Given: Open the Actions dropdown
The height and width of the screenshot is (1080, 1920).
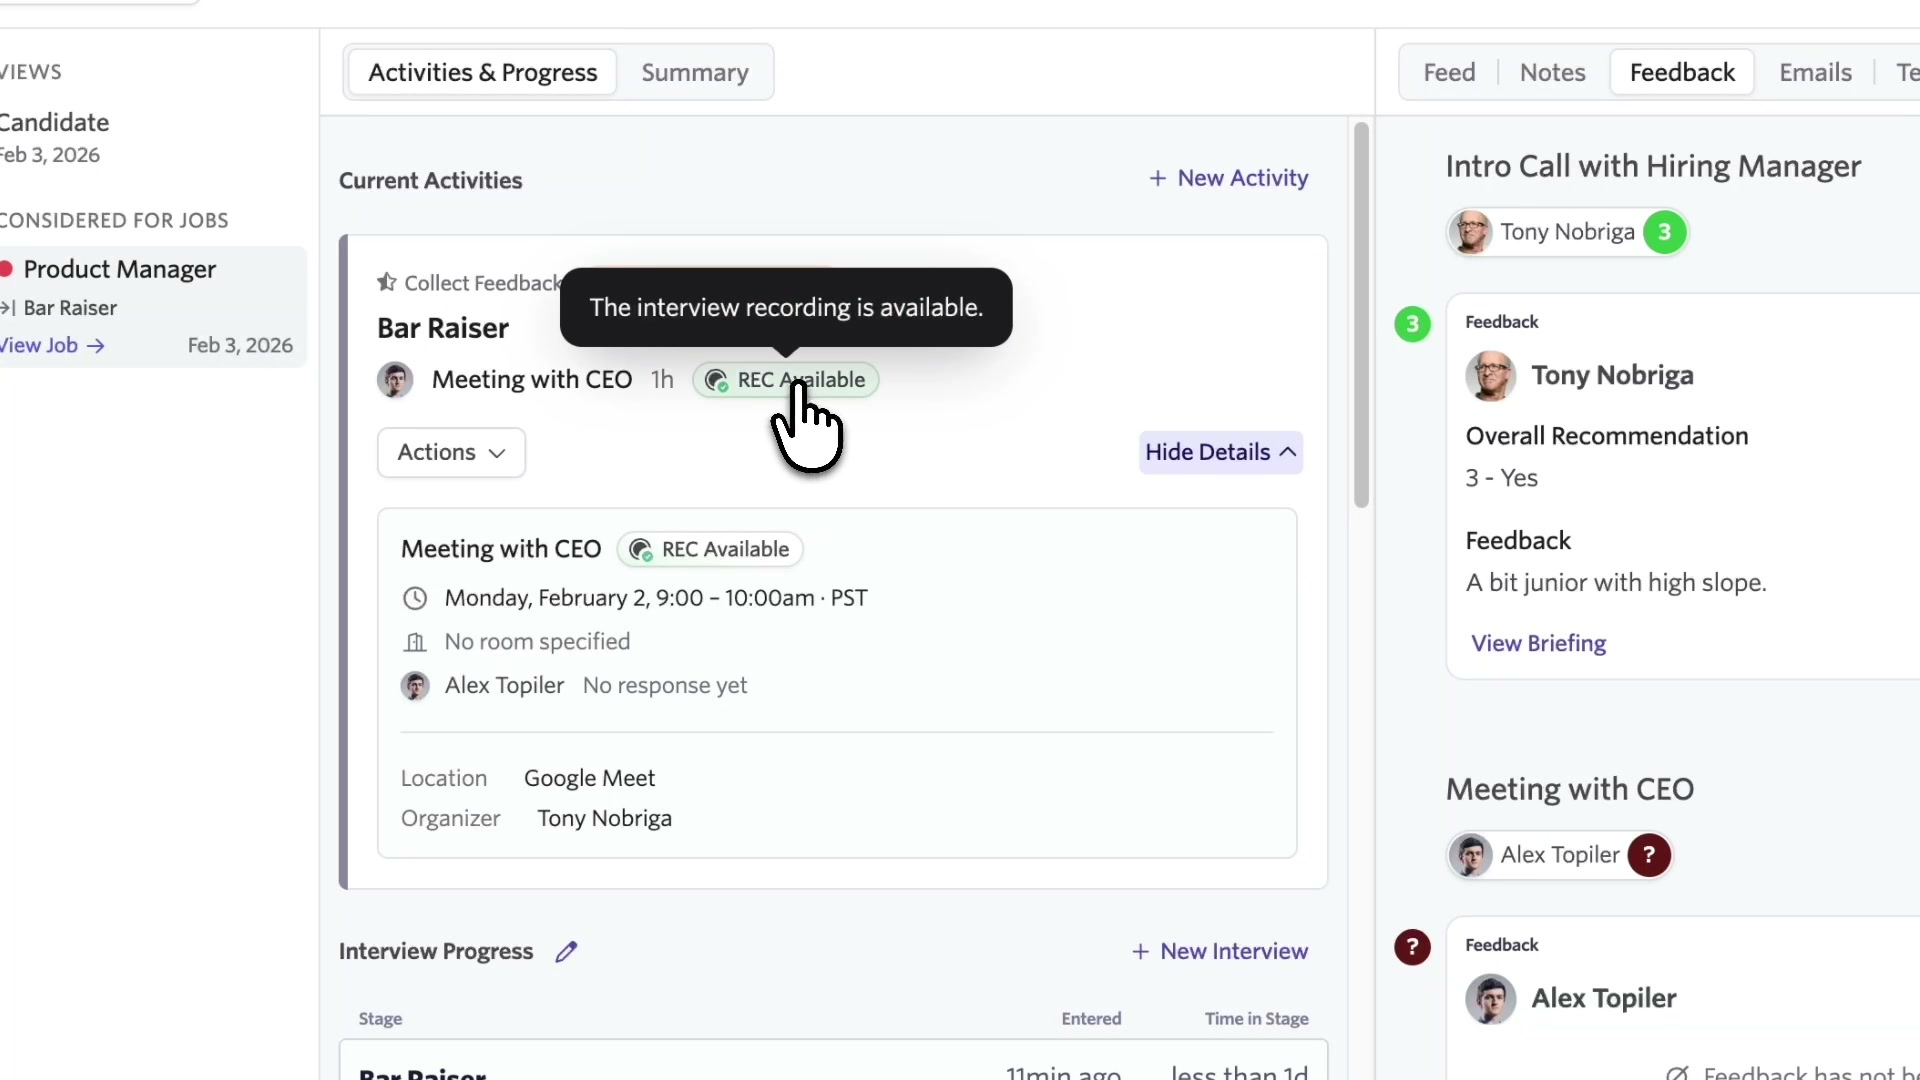Looking at the screenshot, I should tap(451, 453).
